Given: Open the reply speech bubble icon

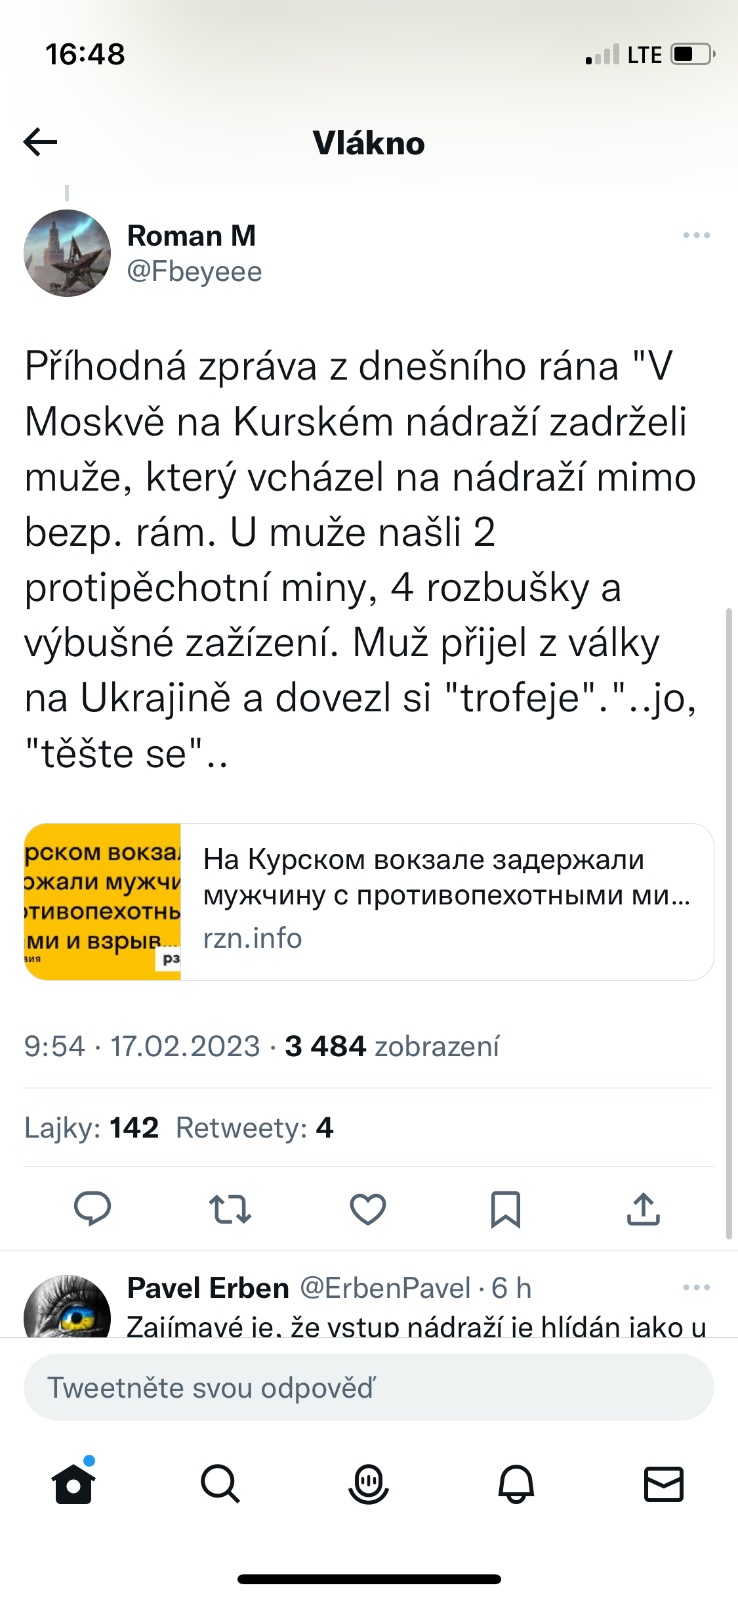Looking at the screenshot, I should coord(93,1209).
